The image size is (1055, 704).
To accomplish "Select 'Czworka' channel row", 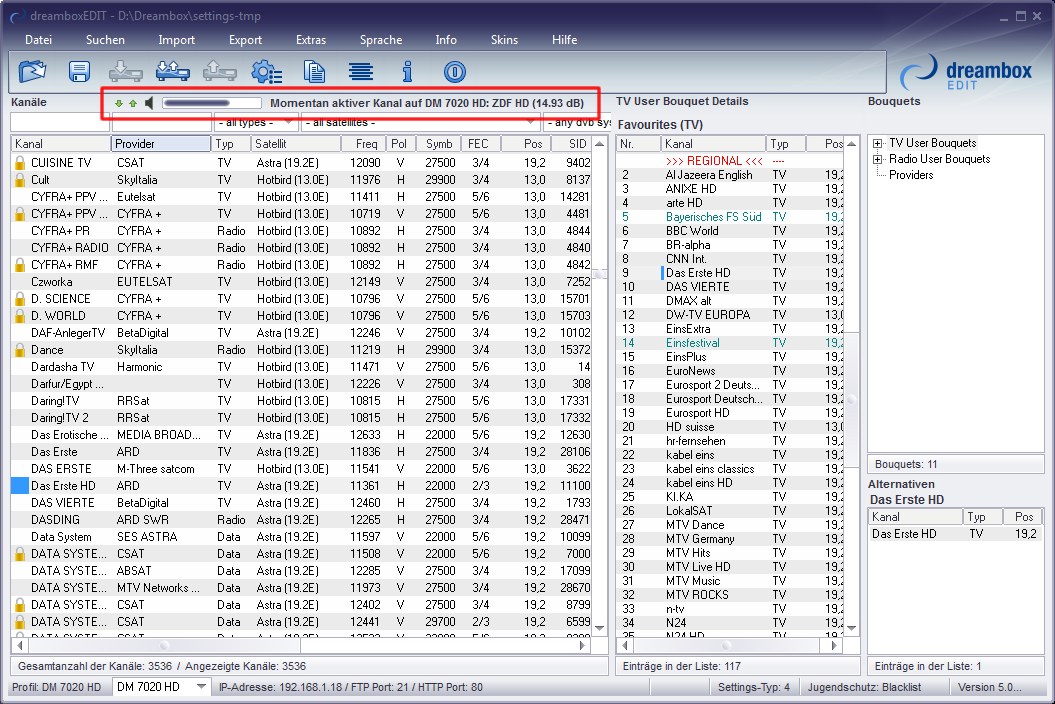I will click(302, 281).
